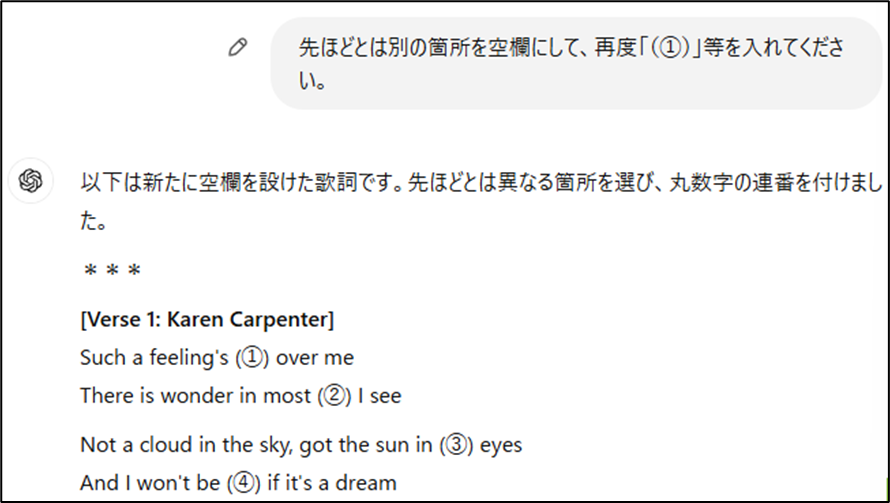Click blank ② in the "wonder in most" line

click(334, 396)
